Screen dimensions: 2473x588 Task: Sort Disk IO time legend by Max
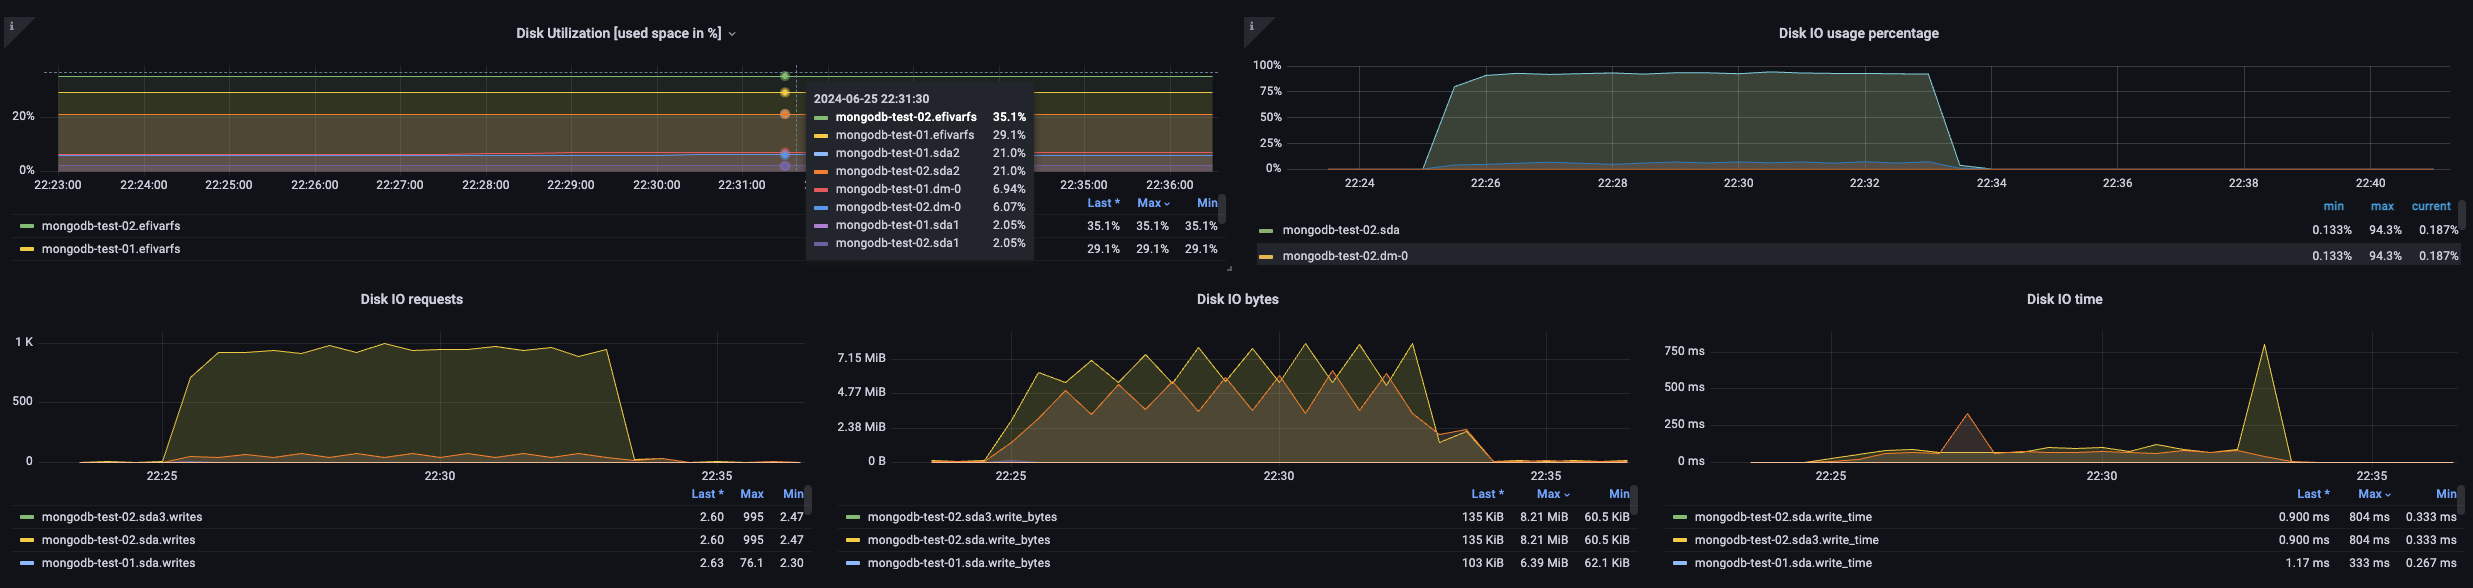tap(2373, 494)
